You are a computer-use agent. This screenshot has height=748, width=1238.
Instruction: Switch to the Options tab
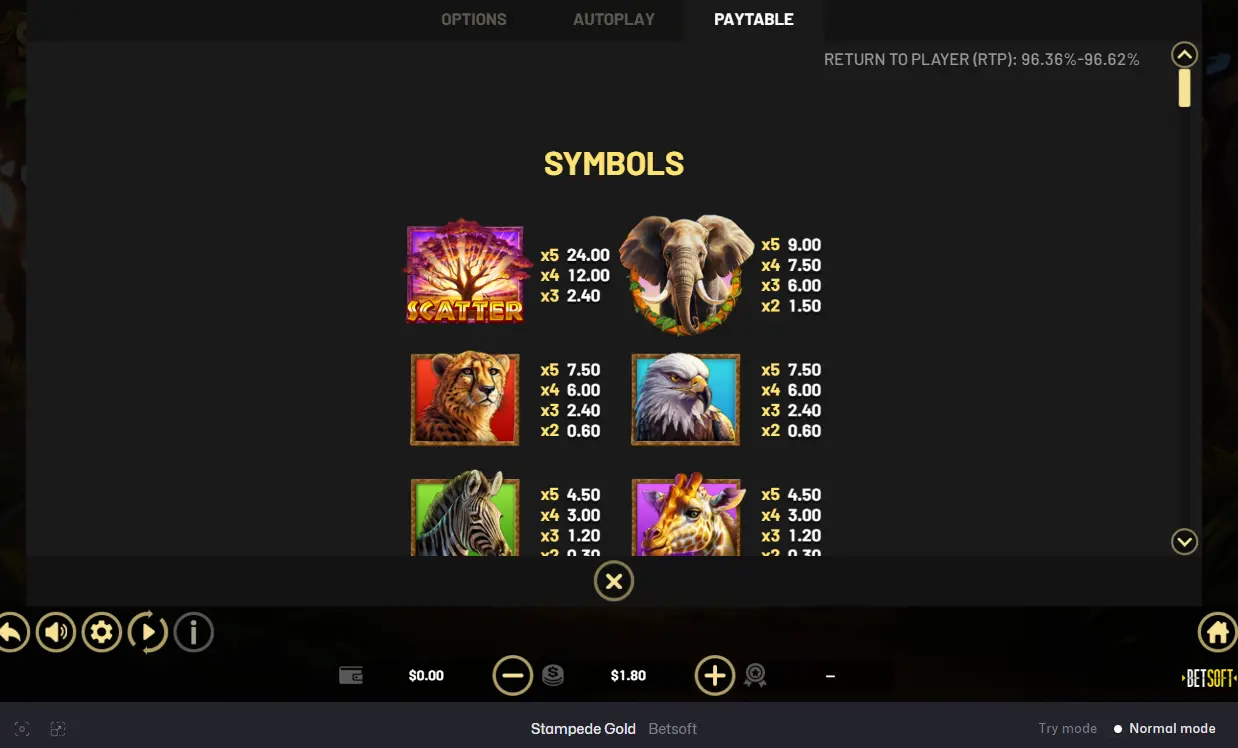pos(474,19)
